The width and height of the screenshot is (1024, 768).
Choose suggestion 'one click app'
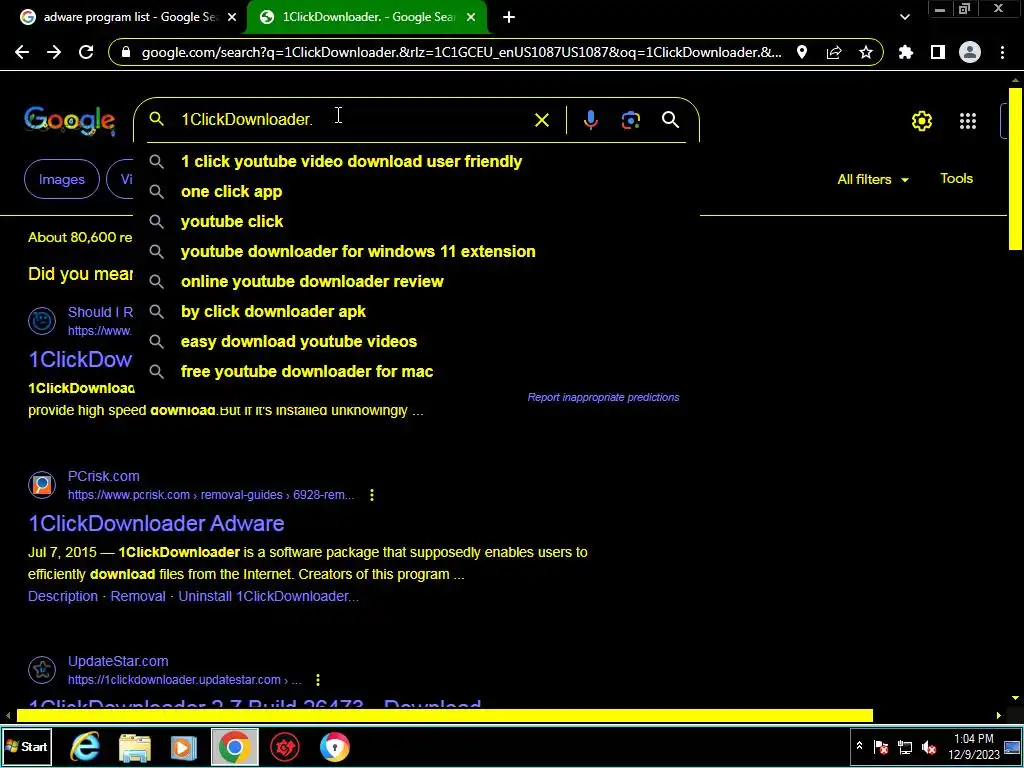[417, 191]
